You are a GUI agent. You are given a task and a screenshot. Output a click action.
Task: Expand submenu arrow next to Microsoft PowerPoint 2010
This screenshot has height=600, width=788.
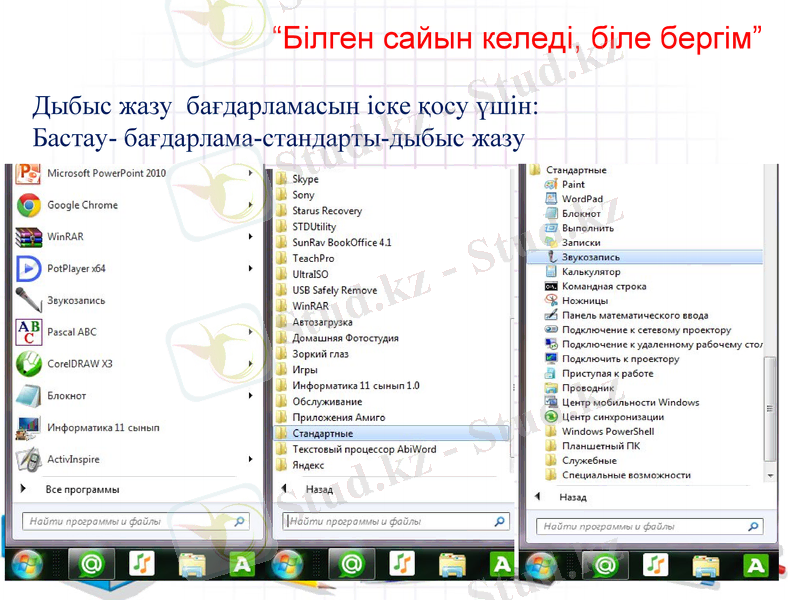pyautogui.click(x=250, y=173)
